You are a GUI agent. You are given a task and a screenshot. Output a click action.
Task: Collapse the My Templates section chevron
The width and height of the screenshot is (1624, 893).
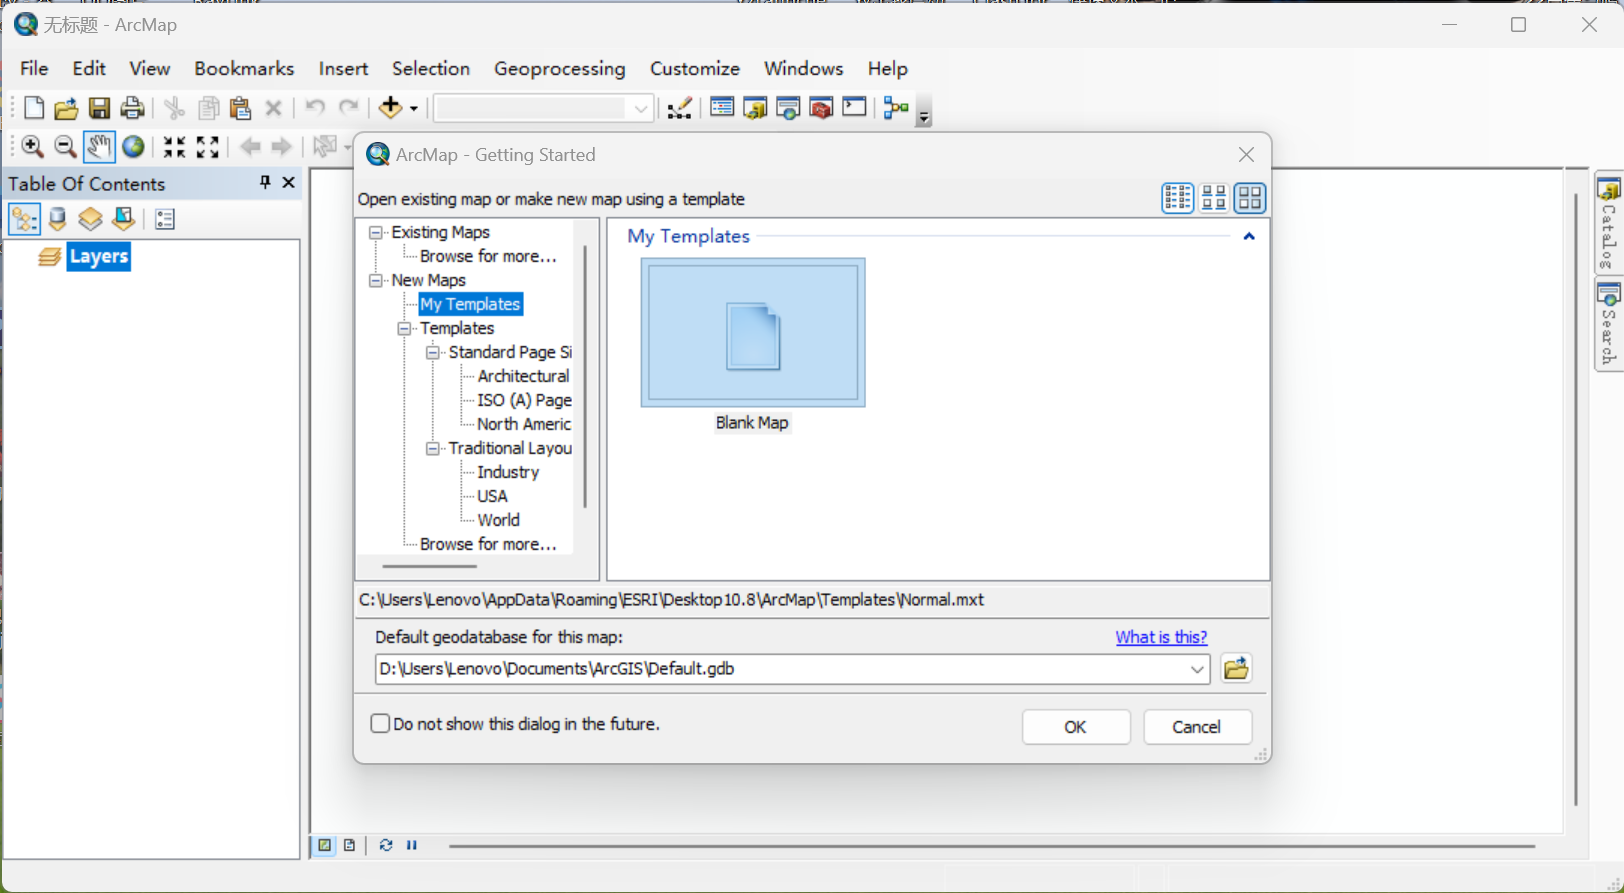click(x=1248, y=237)
